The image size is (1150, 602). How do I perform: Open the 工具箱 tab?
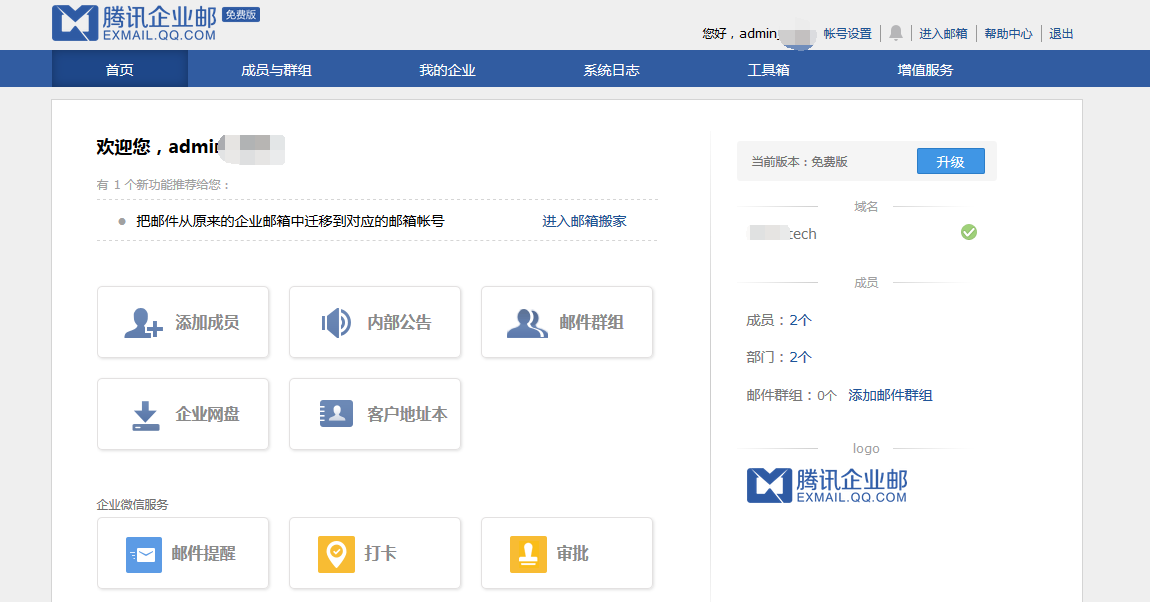(x=769, y=70)
